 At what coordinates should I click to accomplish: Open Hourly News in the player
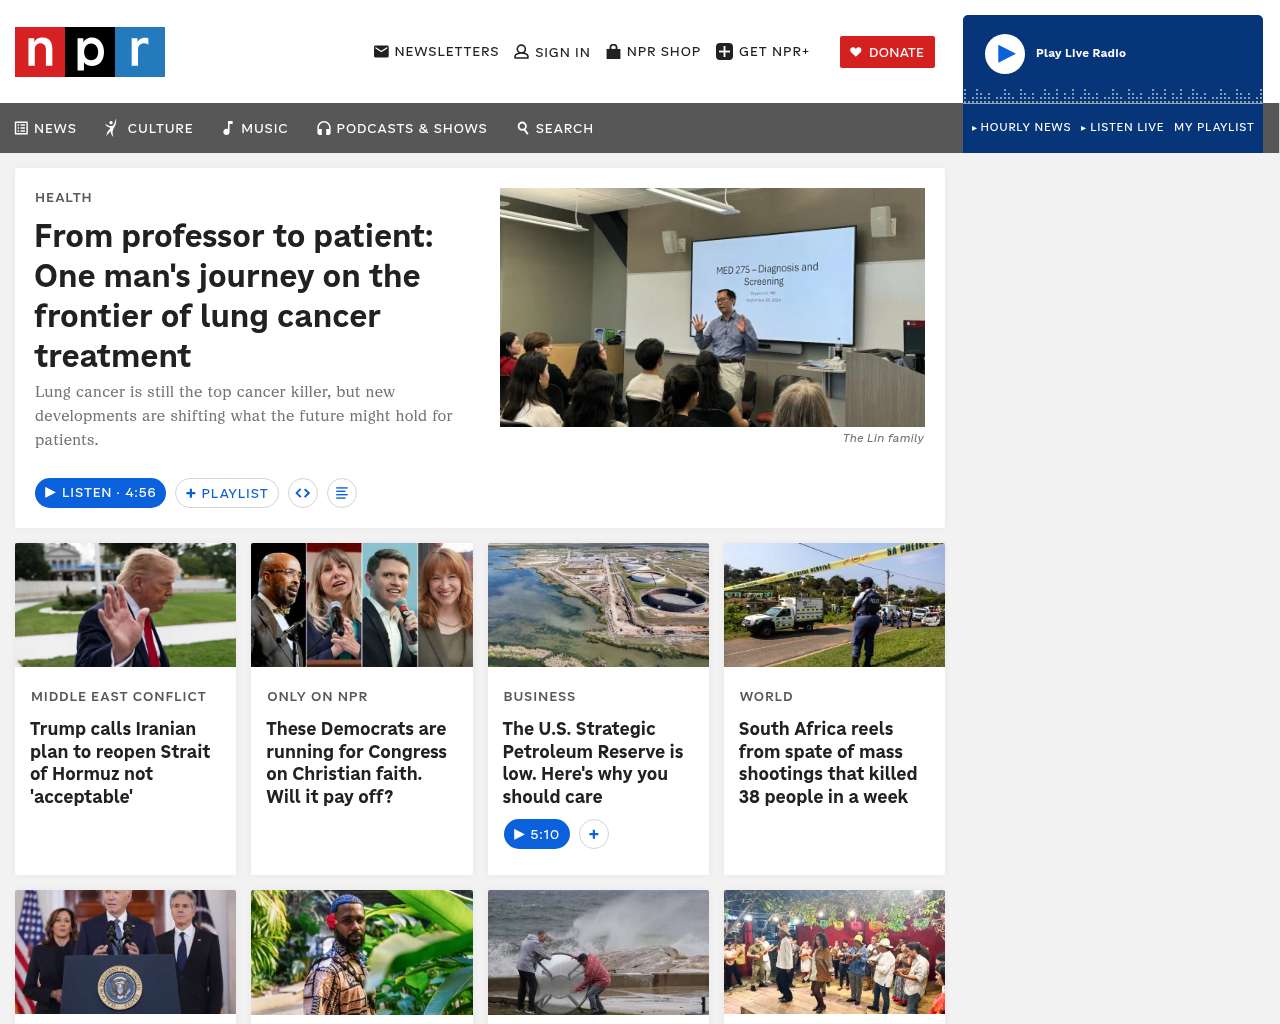1021,127
